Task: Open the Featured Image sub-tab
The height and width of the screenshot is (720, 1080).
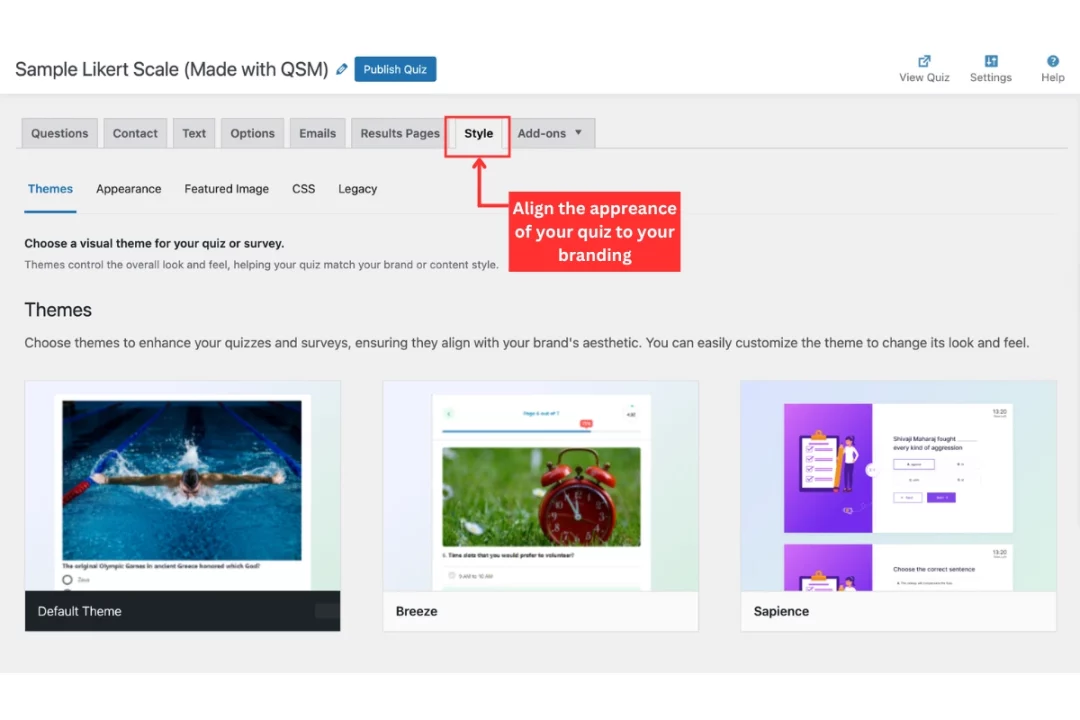Action: coord(226,188)
